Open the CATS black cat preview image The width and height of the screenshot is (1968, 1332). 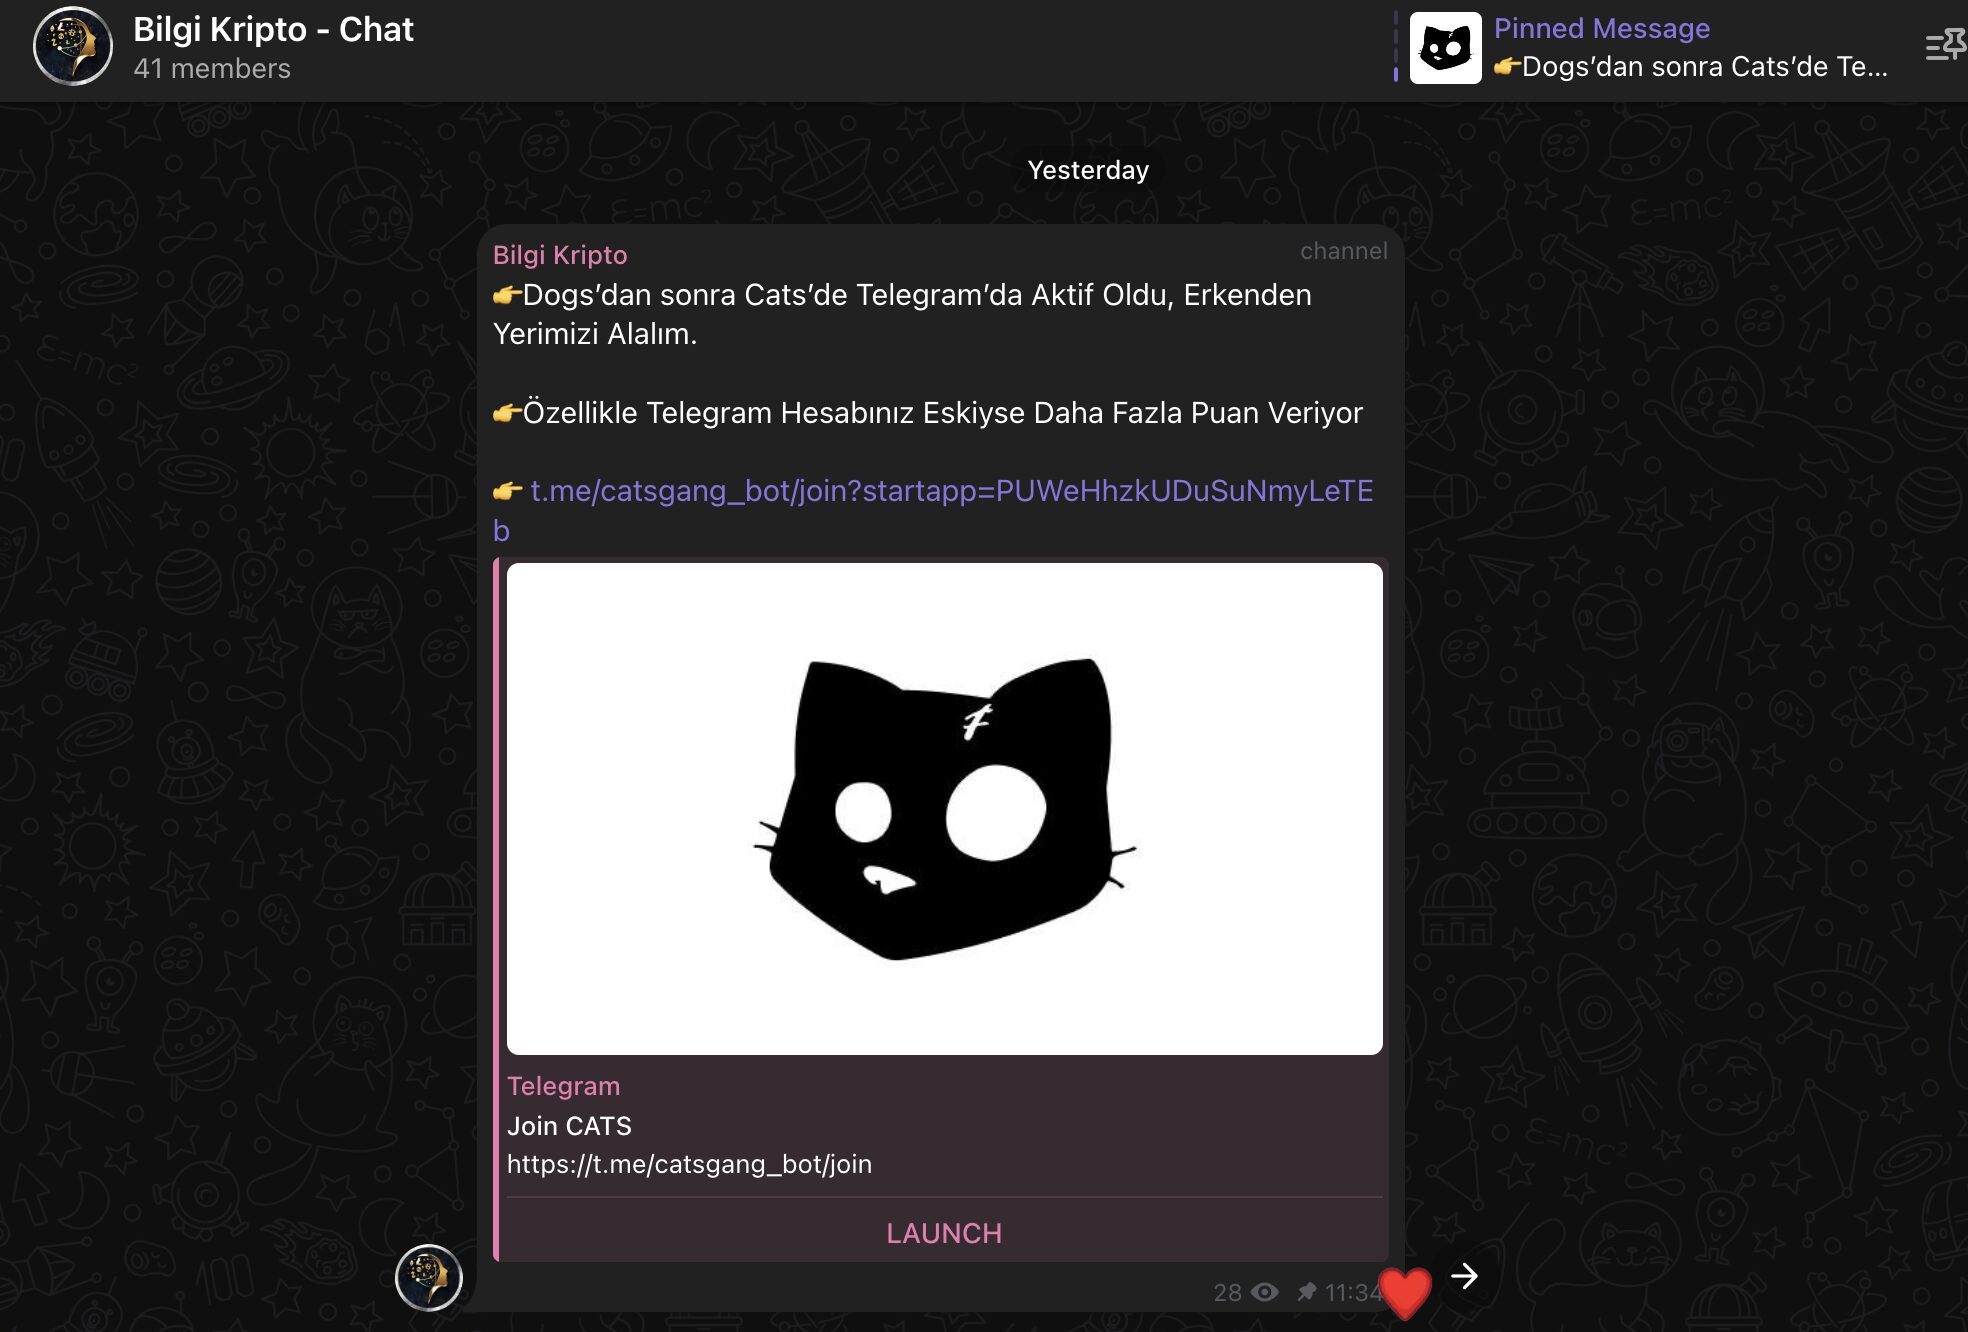click(945, 808)
